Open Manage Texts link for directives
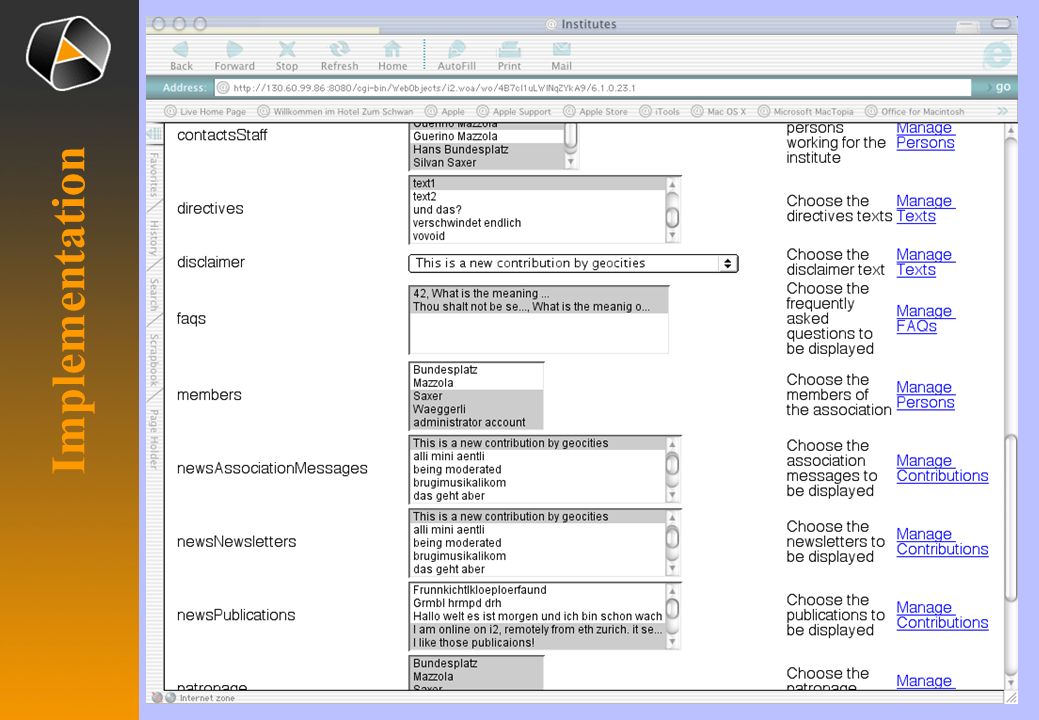1039x720 pixels. [x=925, y=209]
